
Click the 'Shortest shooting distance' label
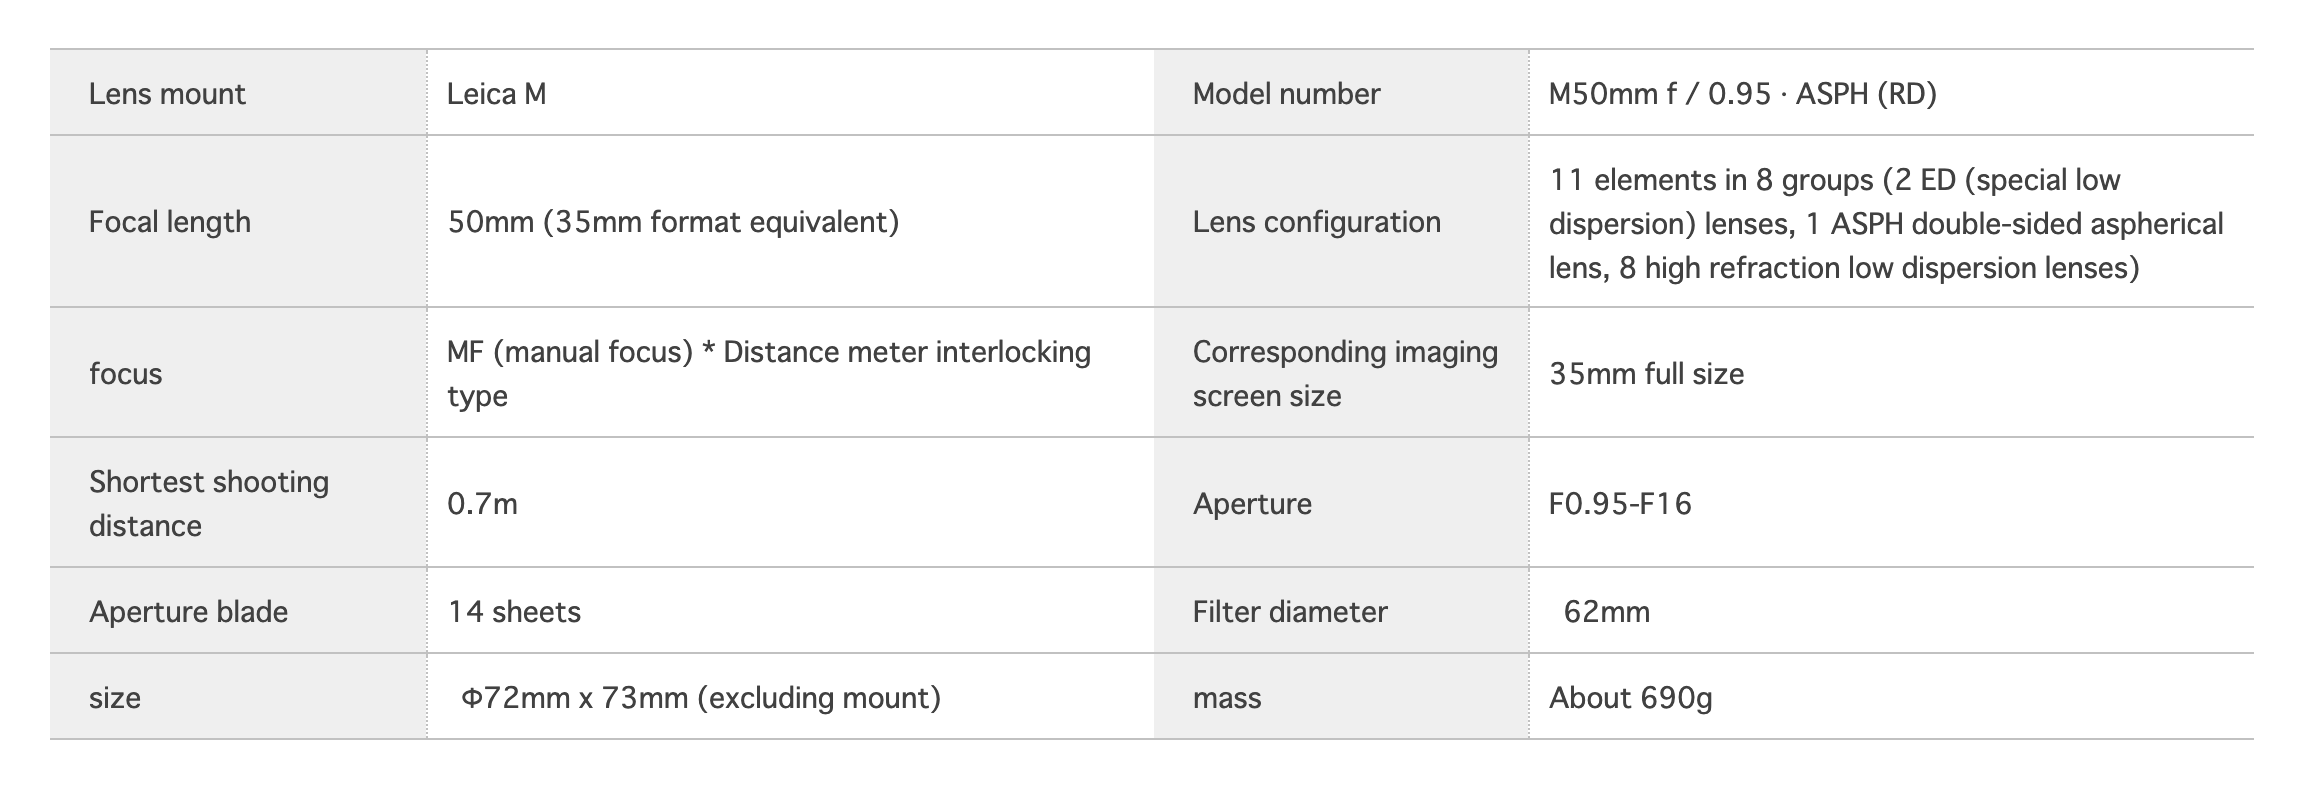coord(209,503)
